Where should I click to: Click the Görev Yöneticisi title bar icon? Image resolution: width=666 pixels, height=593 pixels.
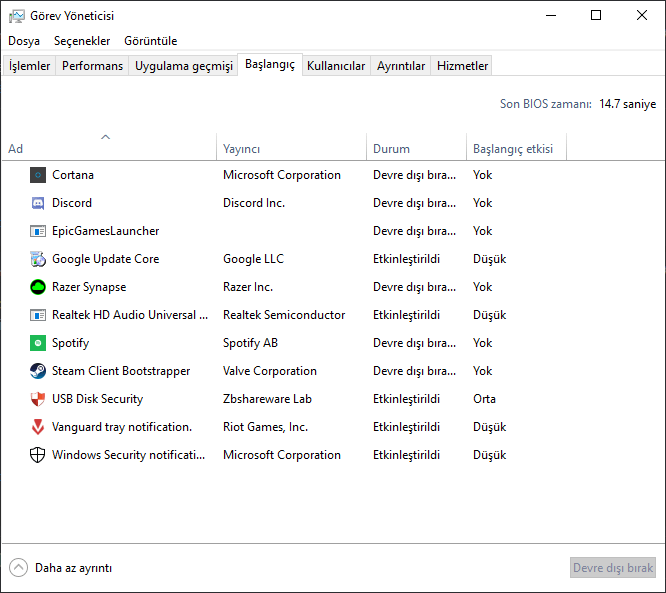tap(17, 16)
